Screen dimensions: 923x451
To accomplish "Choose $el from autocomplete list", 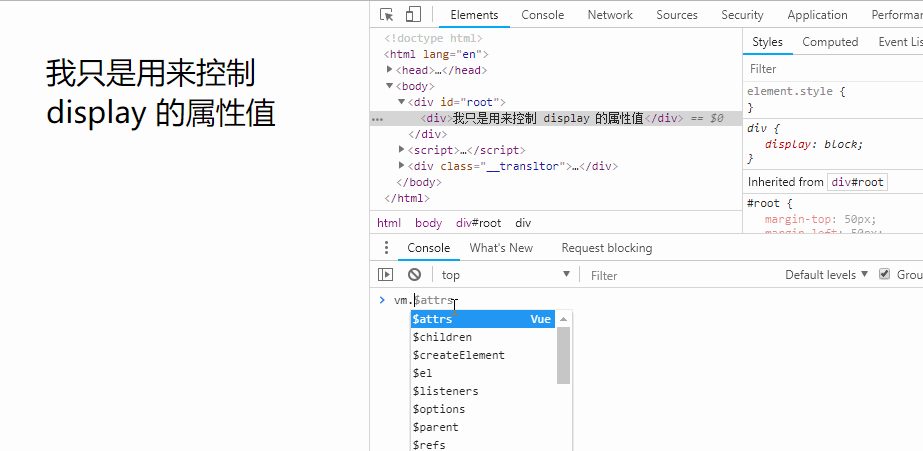I will click(483, 373).
